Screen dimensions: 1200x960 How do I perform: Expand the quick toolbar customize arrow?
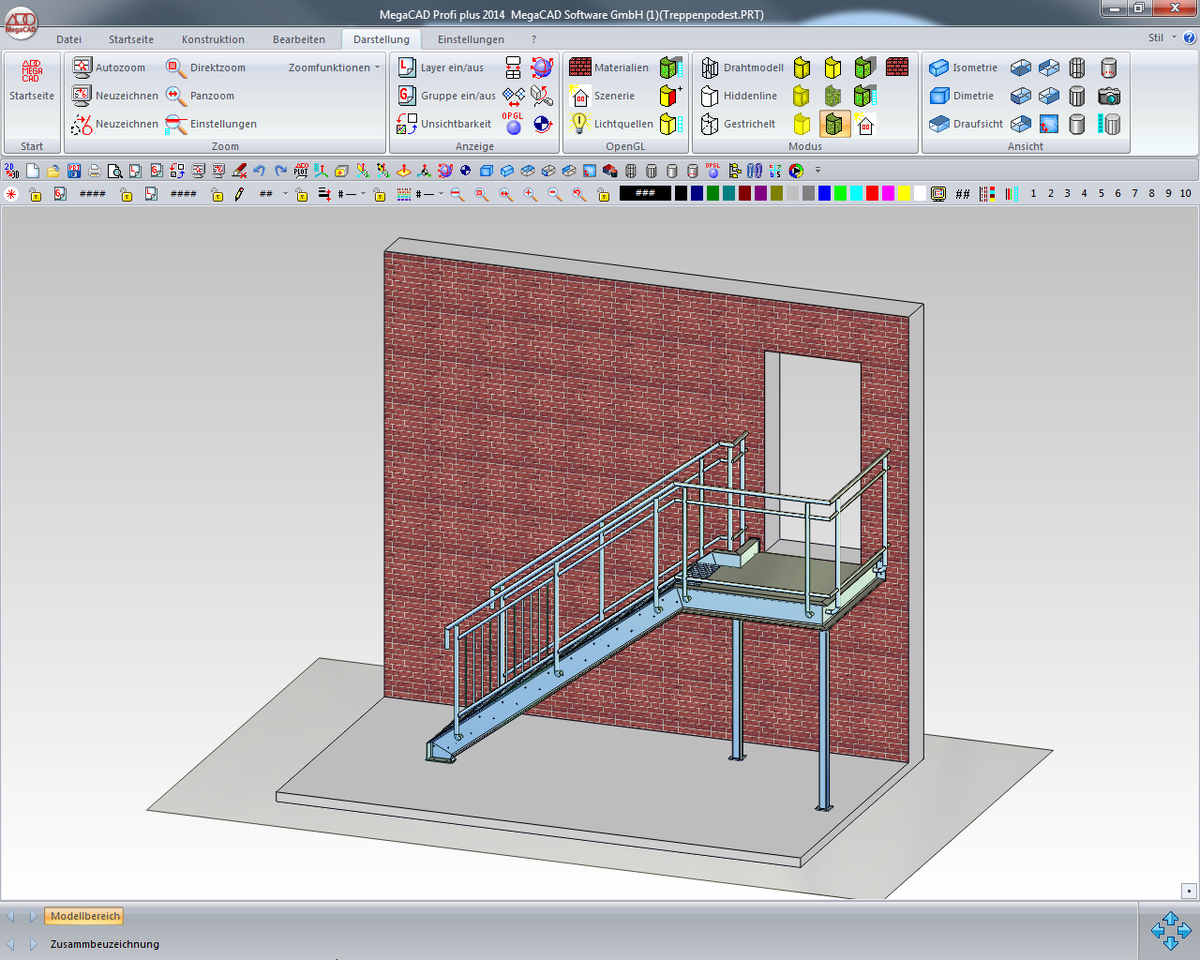click(x=817, y=170)
